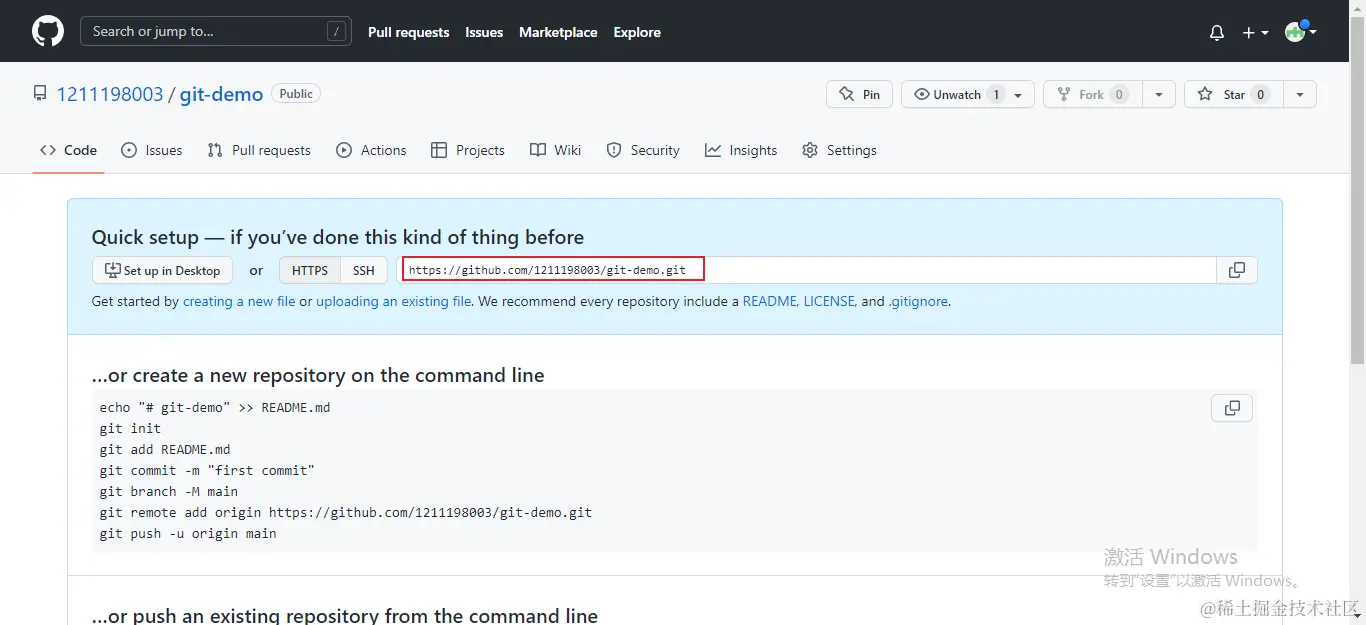This screenshot has height=625, width=1366.
Task: Open the README link
Action: coord(770,301)
